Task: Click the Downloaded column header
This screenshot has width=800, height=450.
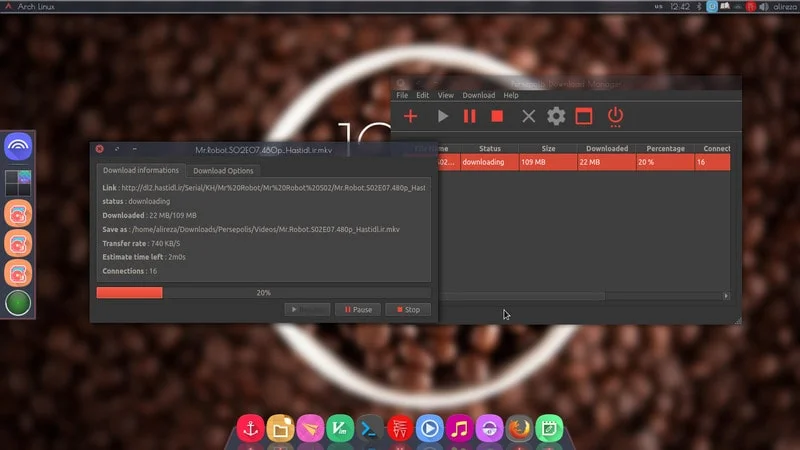Action: [607, 148]
